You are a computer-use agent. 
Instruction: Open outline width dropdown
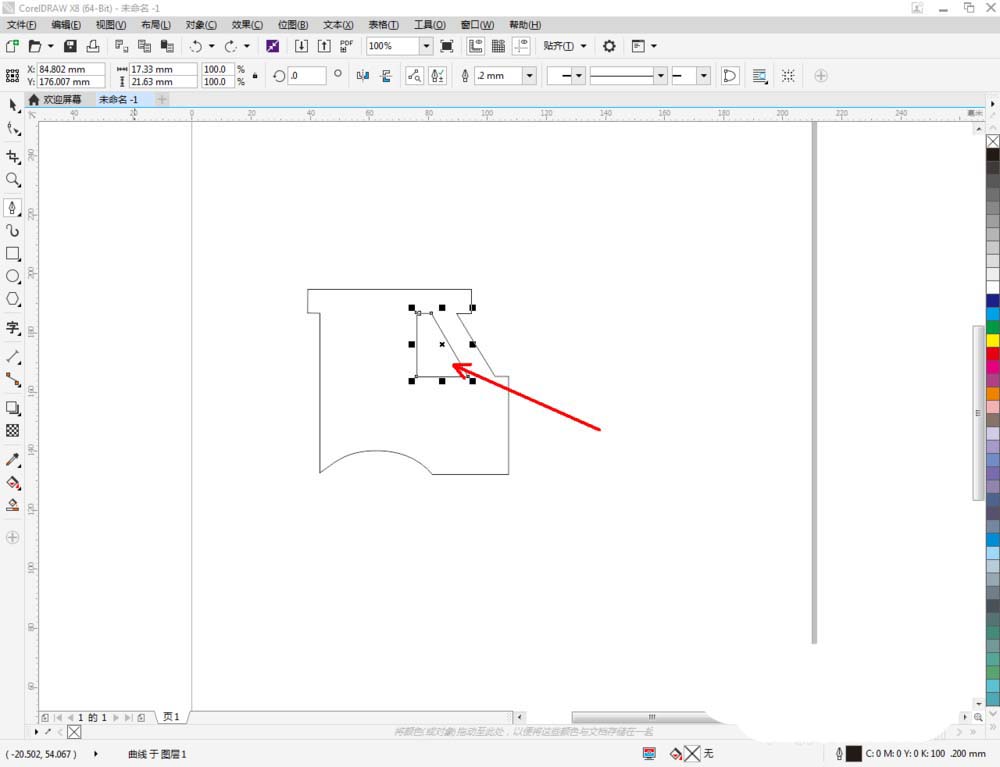pyautogui.click(x=529, y=76)
